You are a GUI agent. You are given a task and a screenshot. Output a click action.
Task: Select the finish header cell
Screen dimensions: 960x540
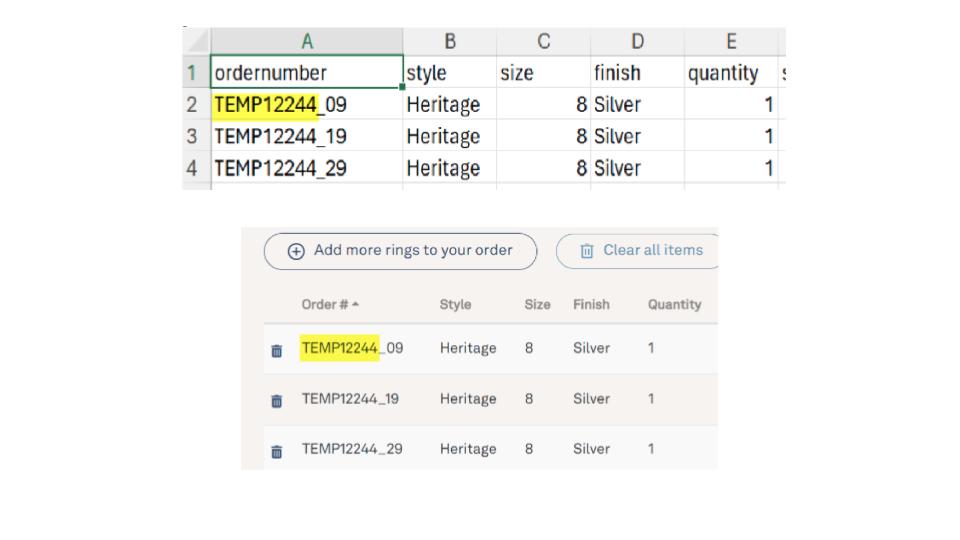(x=637, y=72)
